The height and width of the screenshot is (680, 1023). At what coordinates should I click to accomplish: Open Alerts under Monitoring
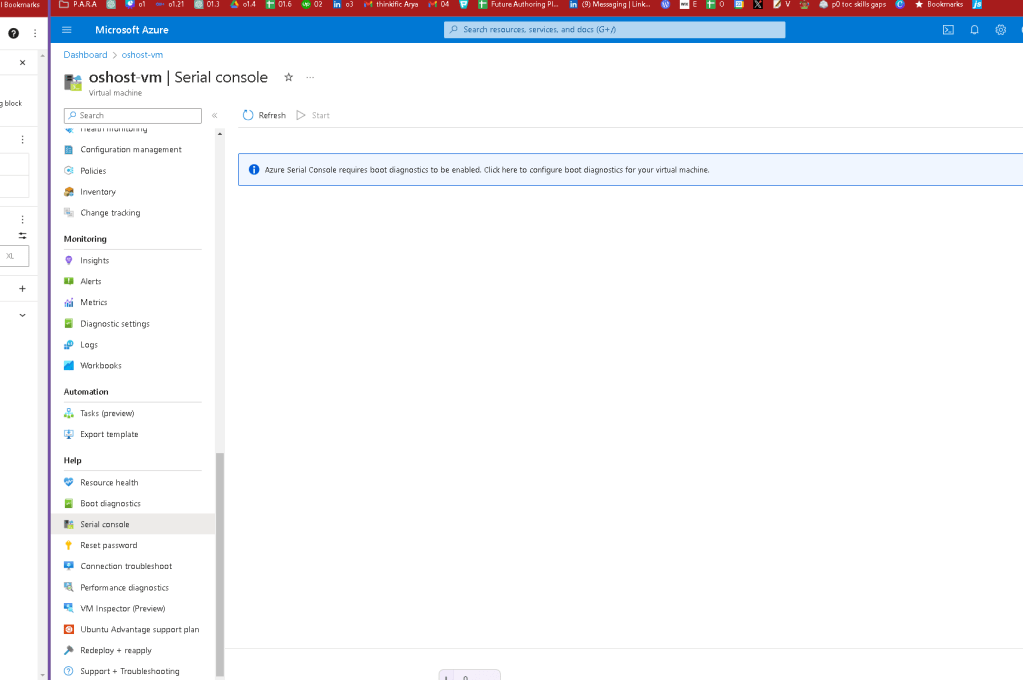(x=91, y=281)
